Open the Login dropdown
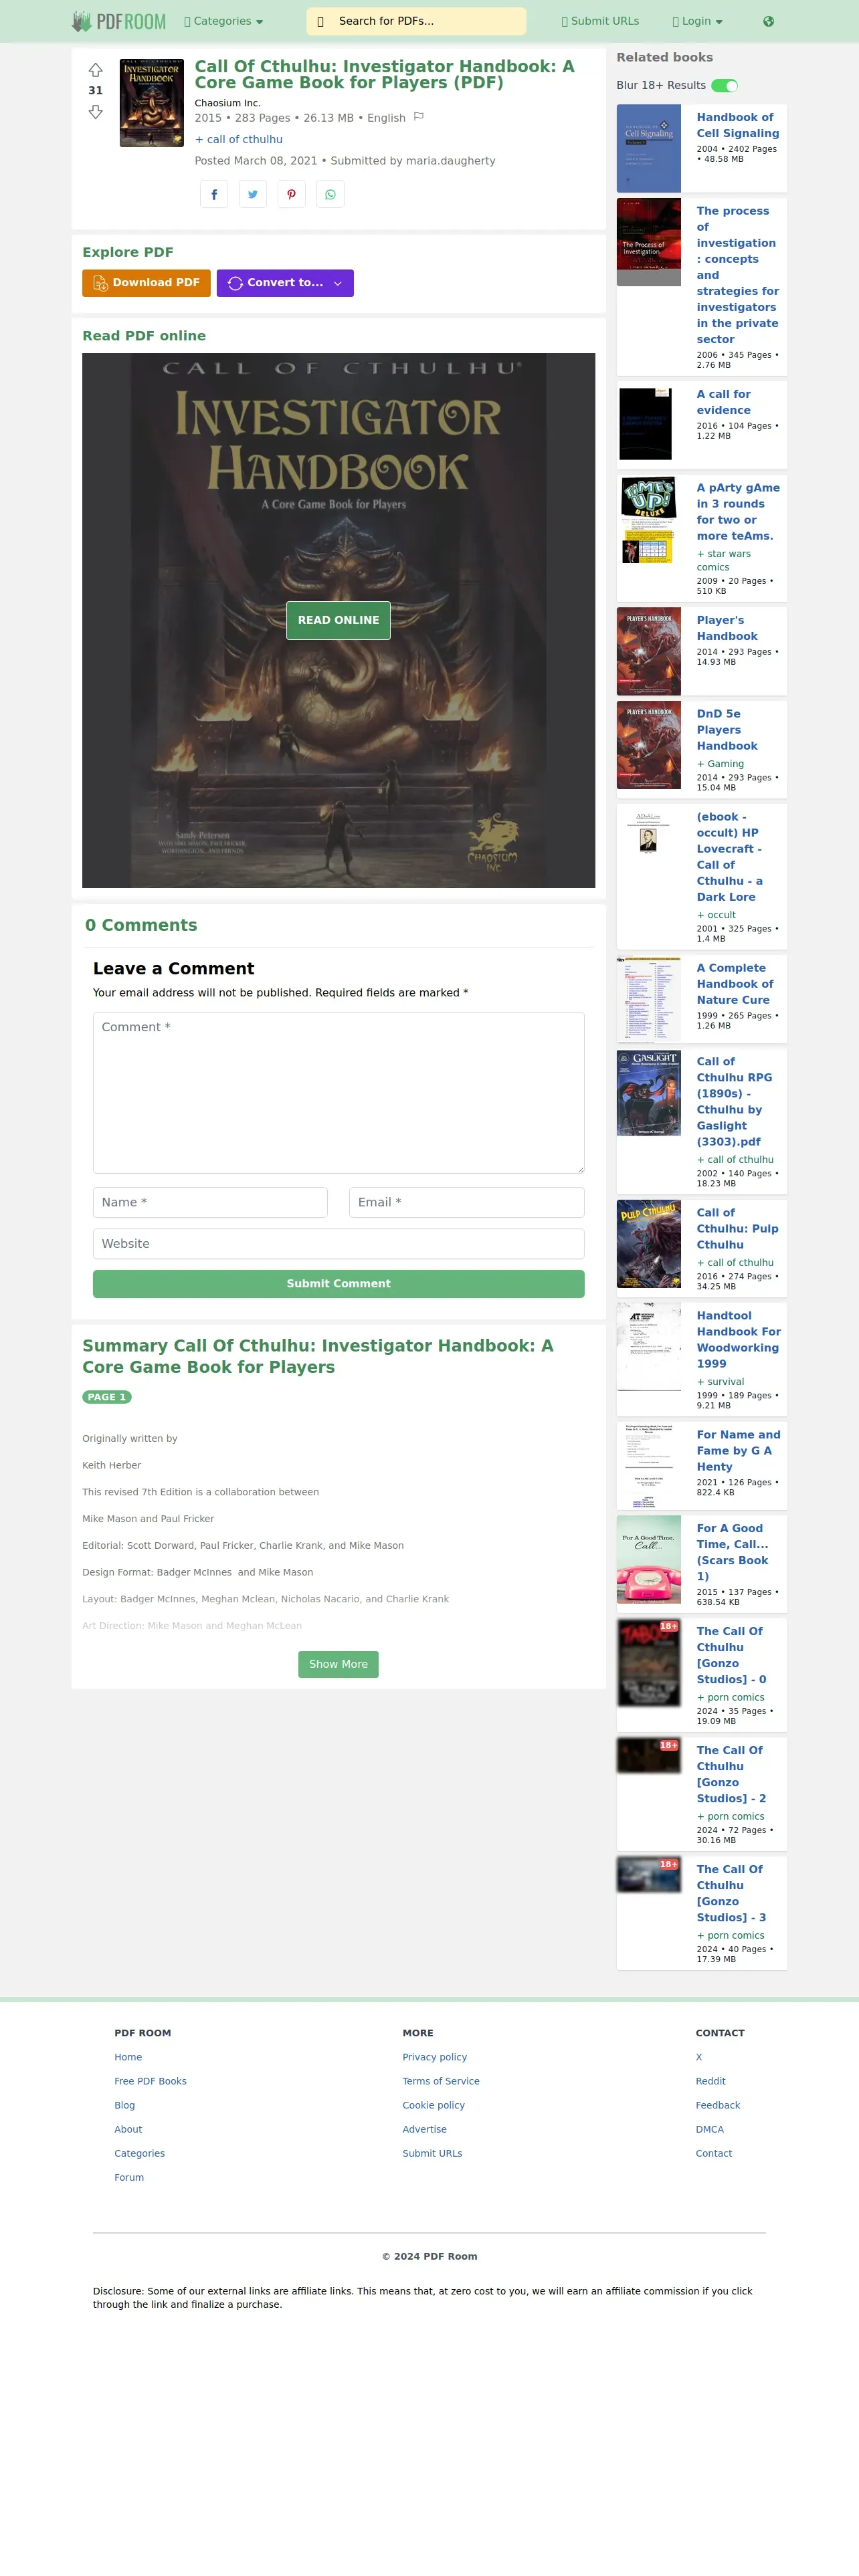859x2576 pixels. [x=697, y=21]
